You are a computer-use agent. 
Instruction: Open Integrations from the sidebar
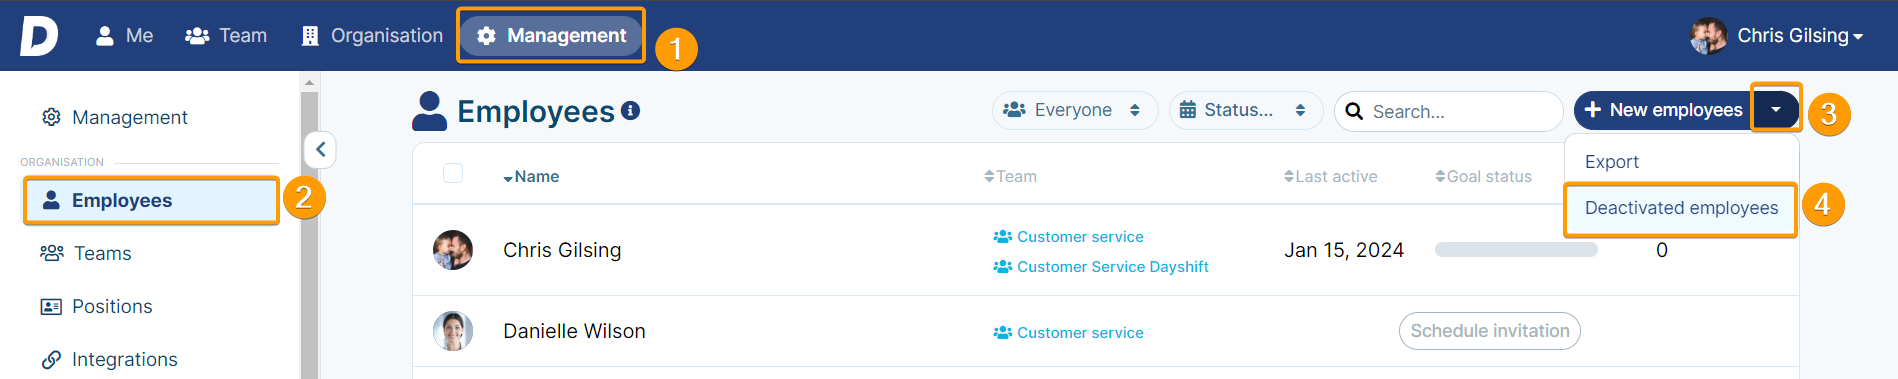[109, 359]
